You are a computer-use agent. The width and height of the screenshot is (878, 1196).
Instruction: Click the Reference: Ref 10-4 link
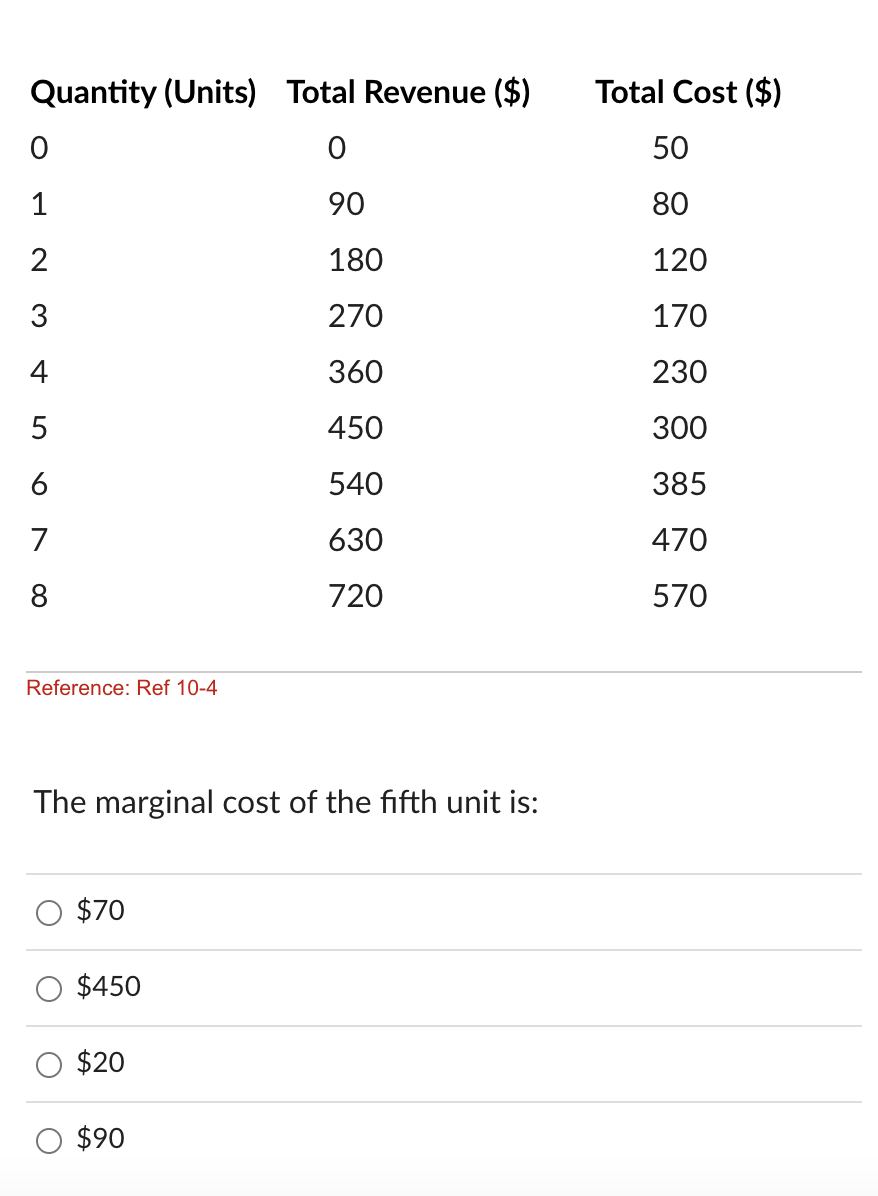[122, 688]
